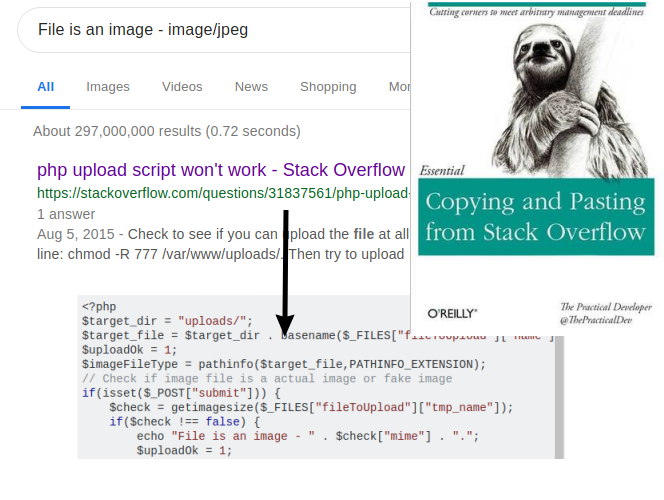This screenshot has width=664, height=500.
Task: Click the '<?php' code line
Action: pos(99,307)
